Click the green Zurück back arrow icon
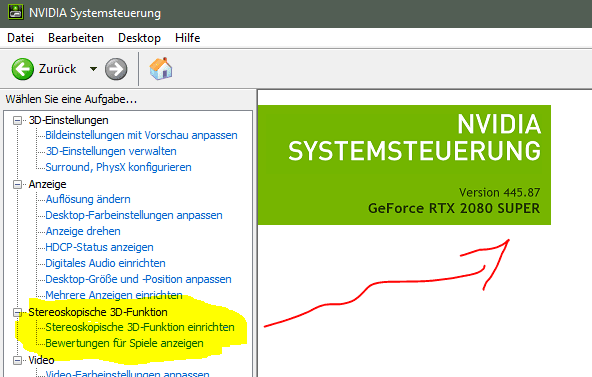The image size is (592, 377). [23, 69]
